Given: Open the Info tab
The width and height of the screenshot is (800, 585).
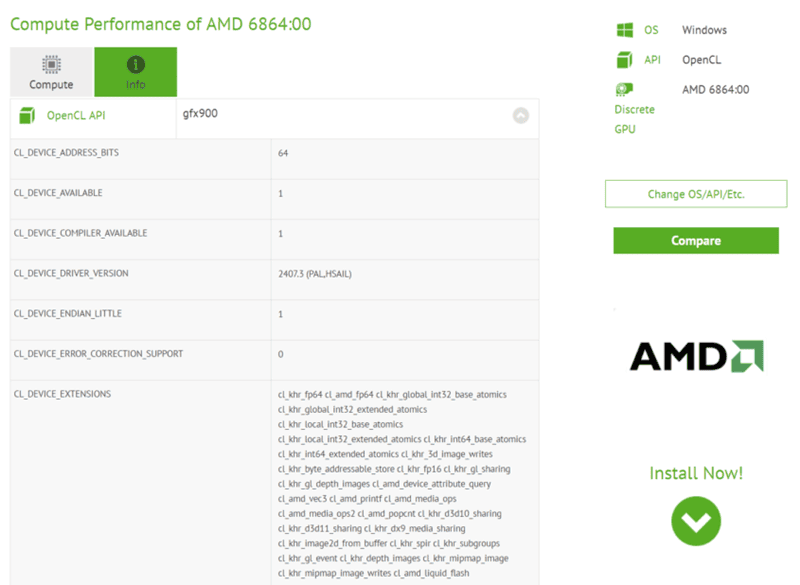Looking at the screenshot, I should tap(135, 73).
